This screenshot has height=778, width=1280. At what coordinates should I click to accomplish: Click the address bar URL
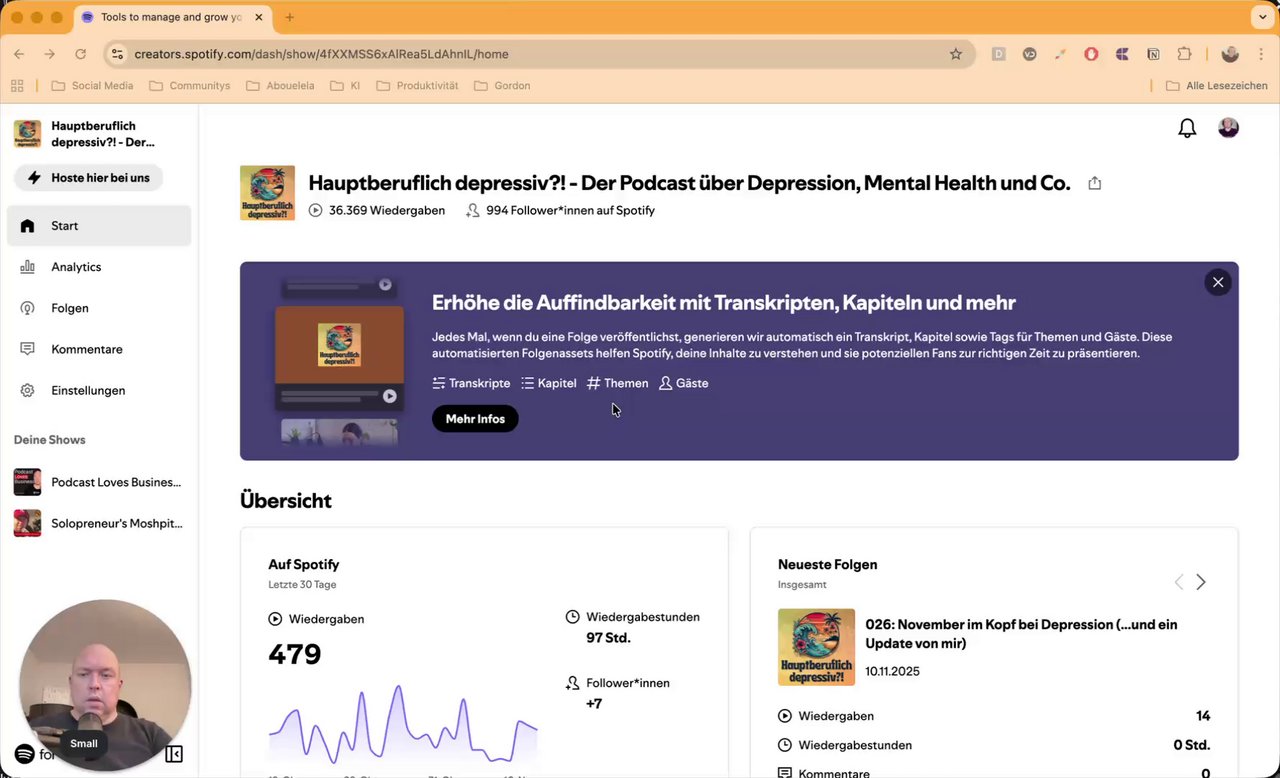(321, 54)
